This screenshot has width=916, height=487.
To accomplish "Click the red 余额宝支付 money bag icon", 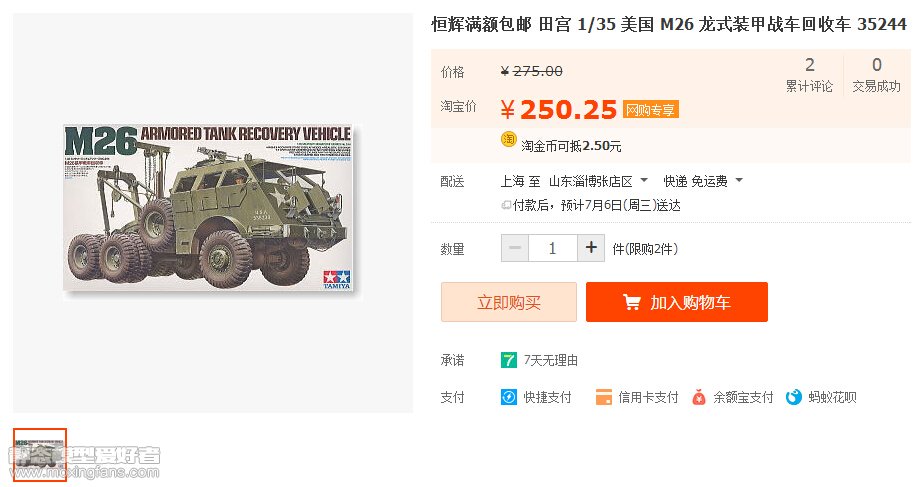I will [699, 397].
